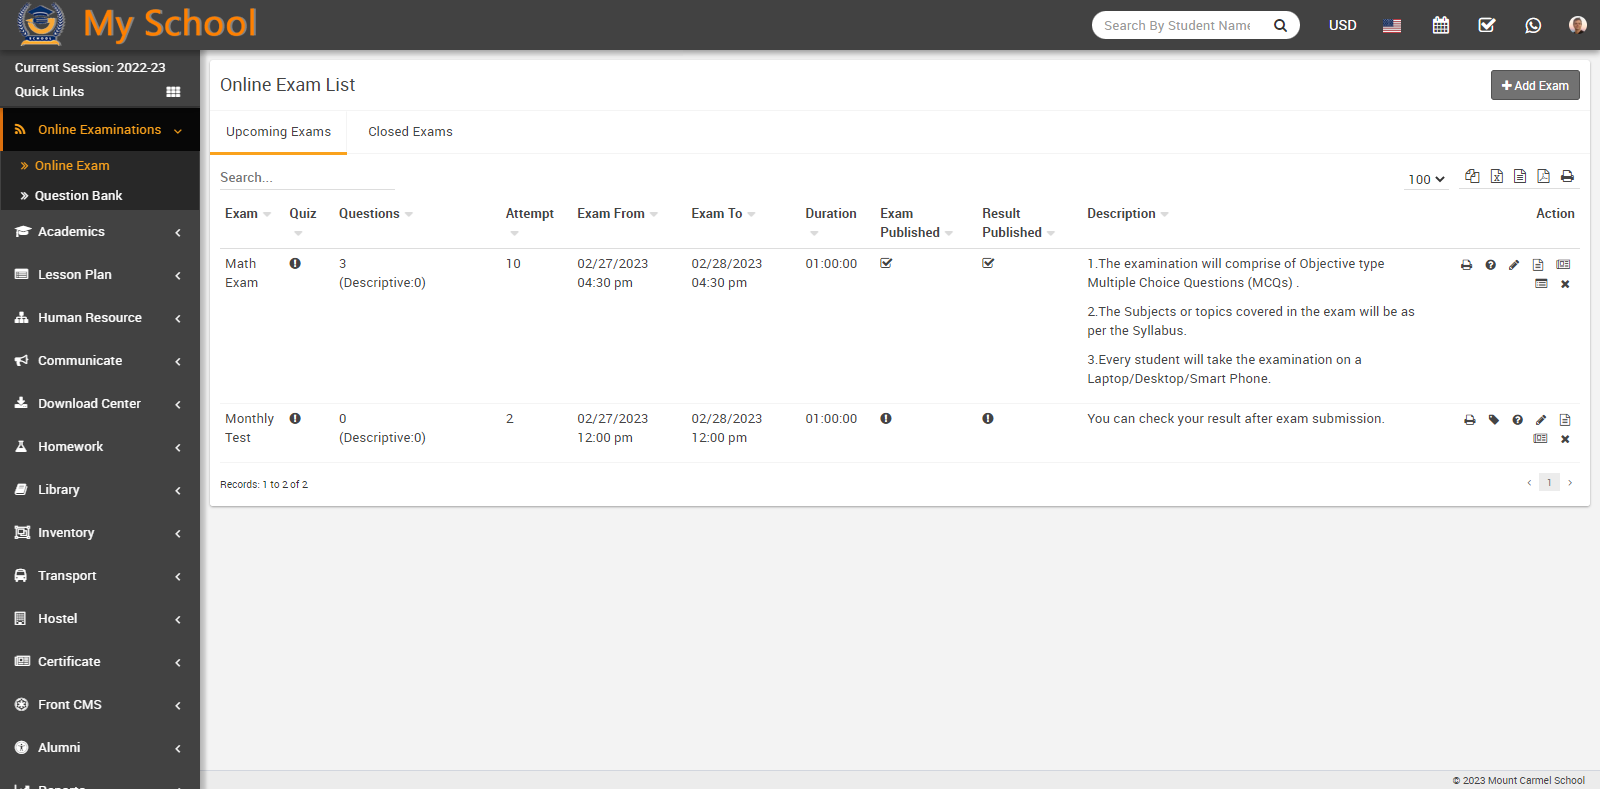Viewport: 1600px width, 789px height.
Task: Toggle Math Exam's Result Published checkbox
Action: click(x=988, y=264)
